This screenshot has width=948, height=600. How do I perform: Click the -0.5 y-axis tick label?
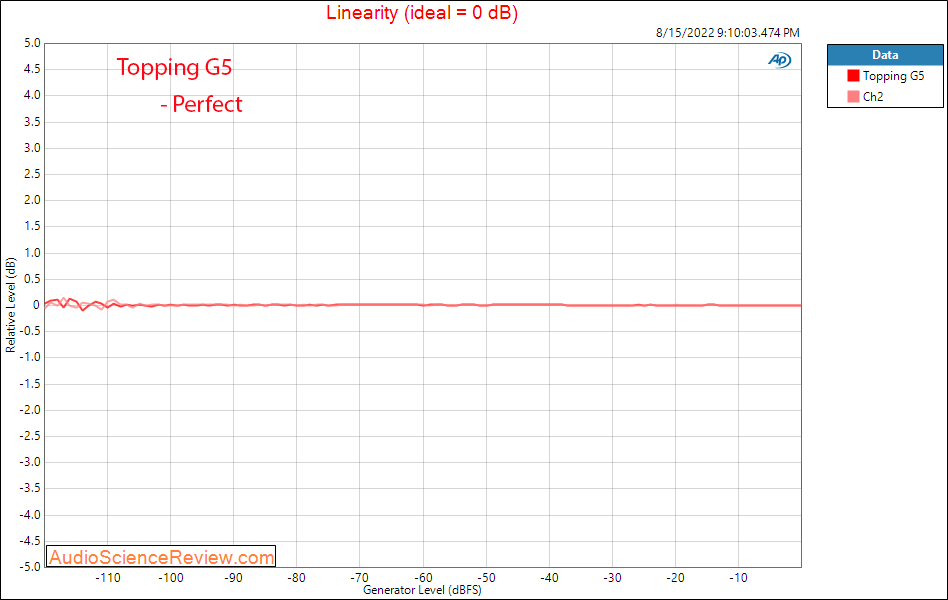point(30,331)
